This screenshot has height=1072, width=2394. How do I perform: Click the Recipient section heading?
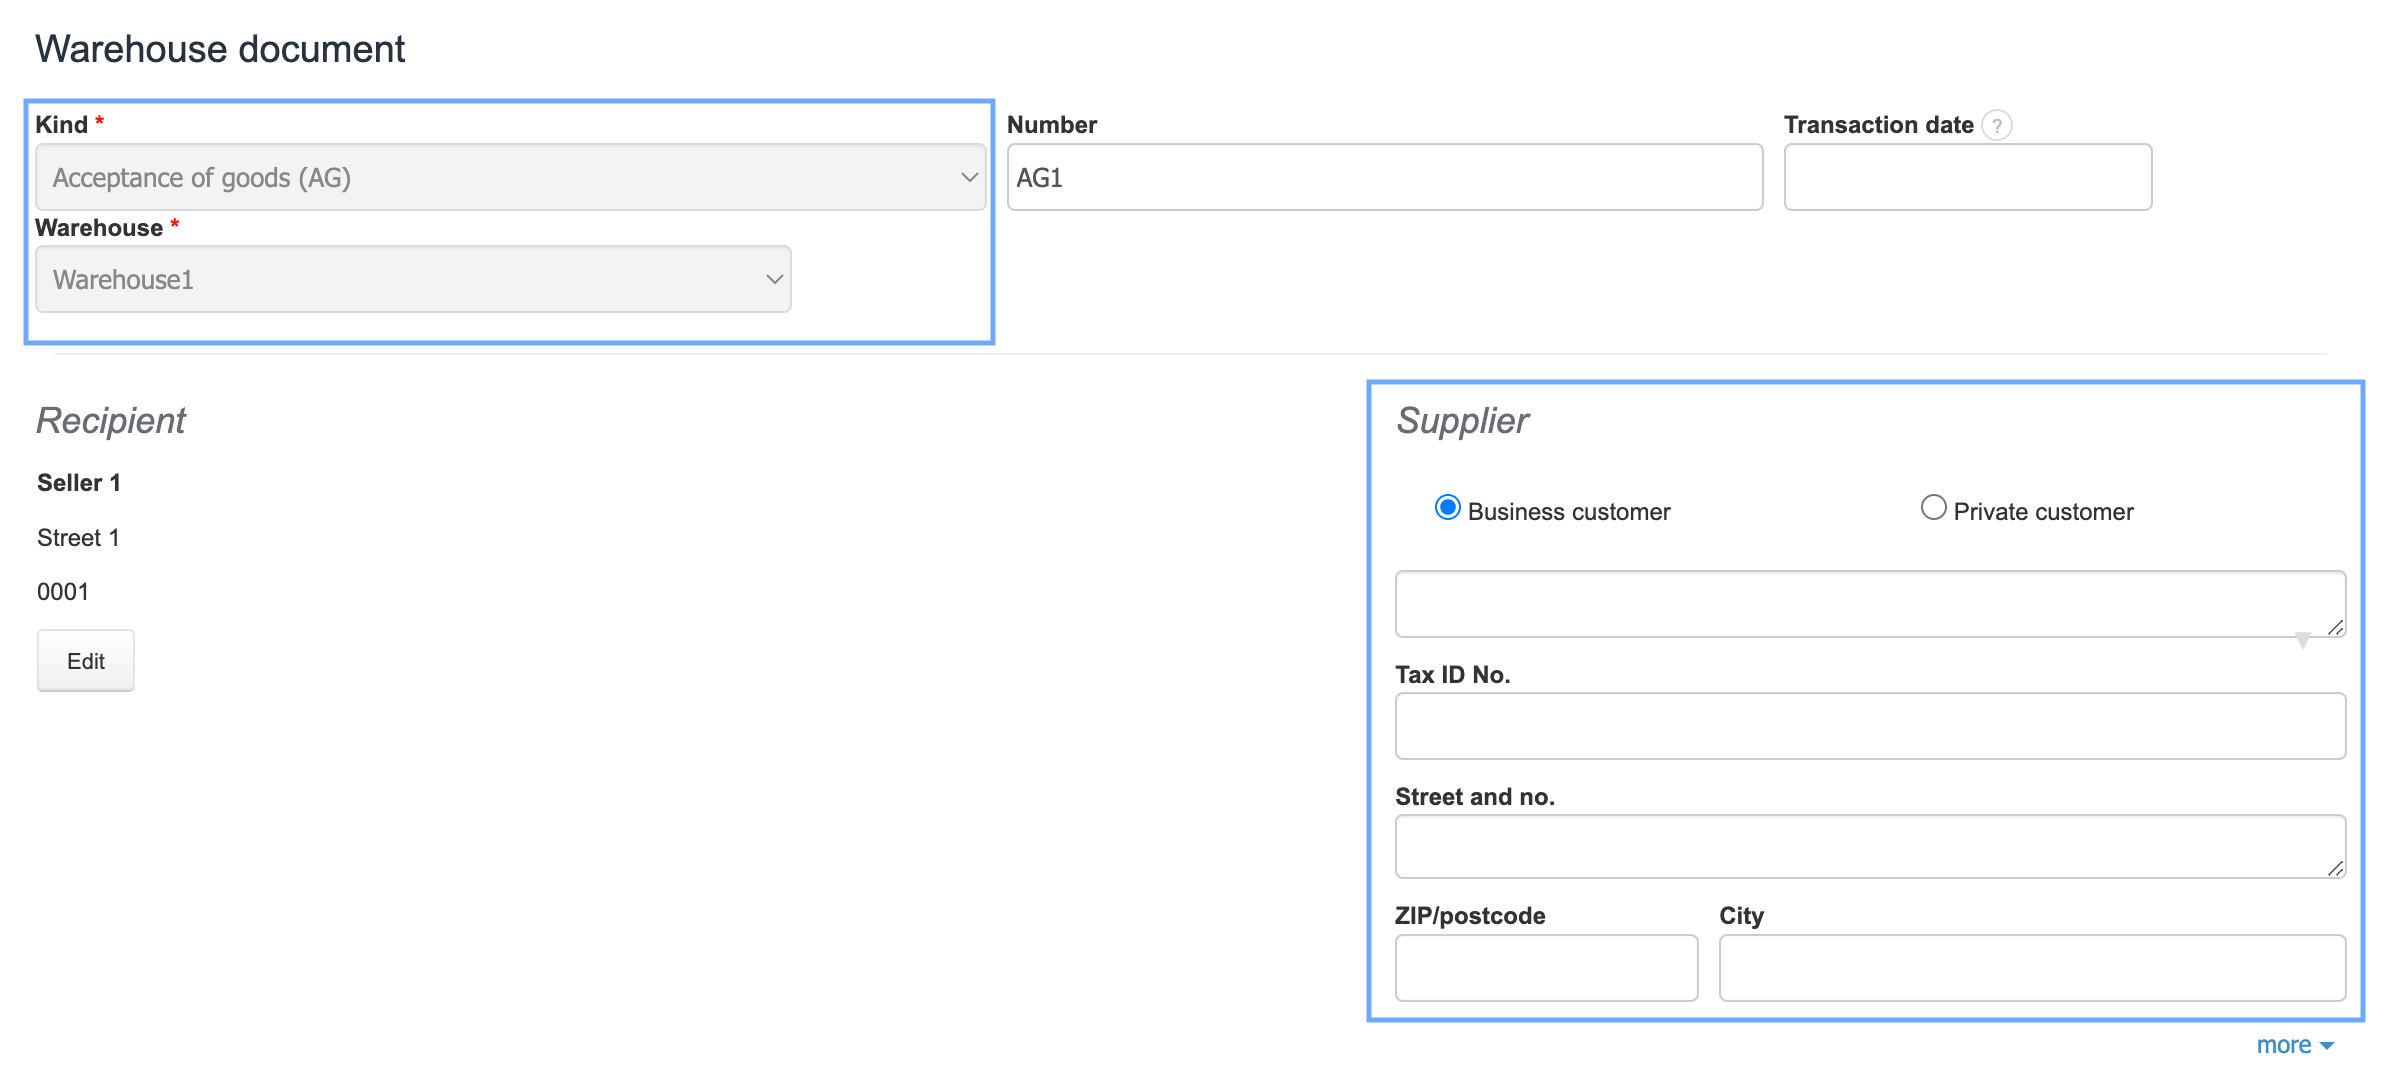111,421
